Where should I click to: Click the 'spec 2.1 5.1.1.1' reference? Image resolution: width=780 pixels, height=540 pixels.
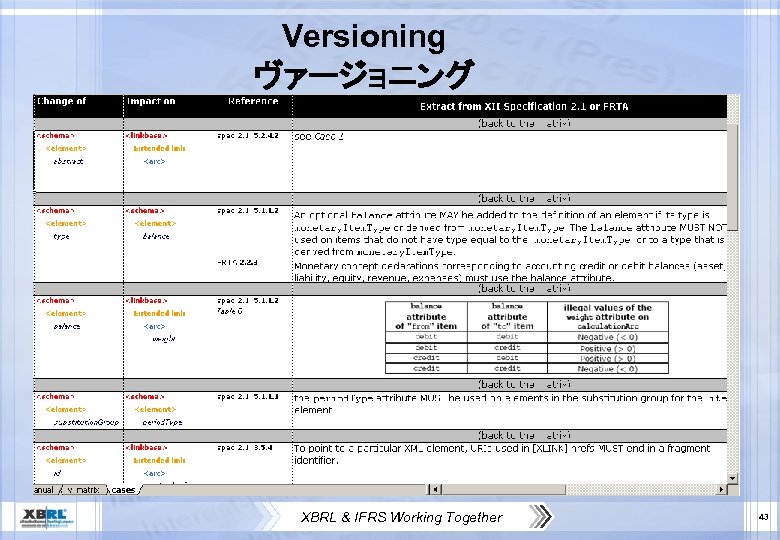pos(248,397)
